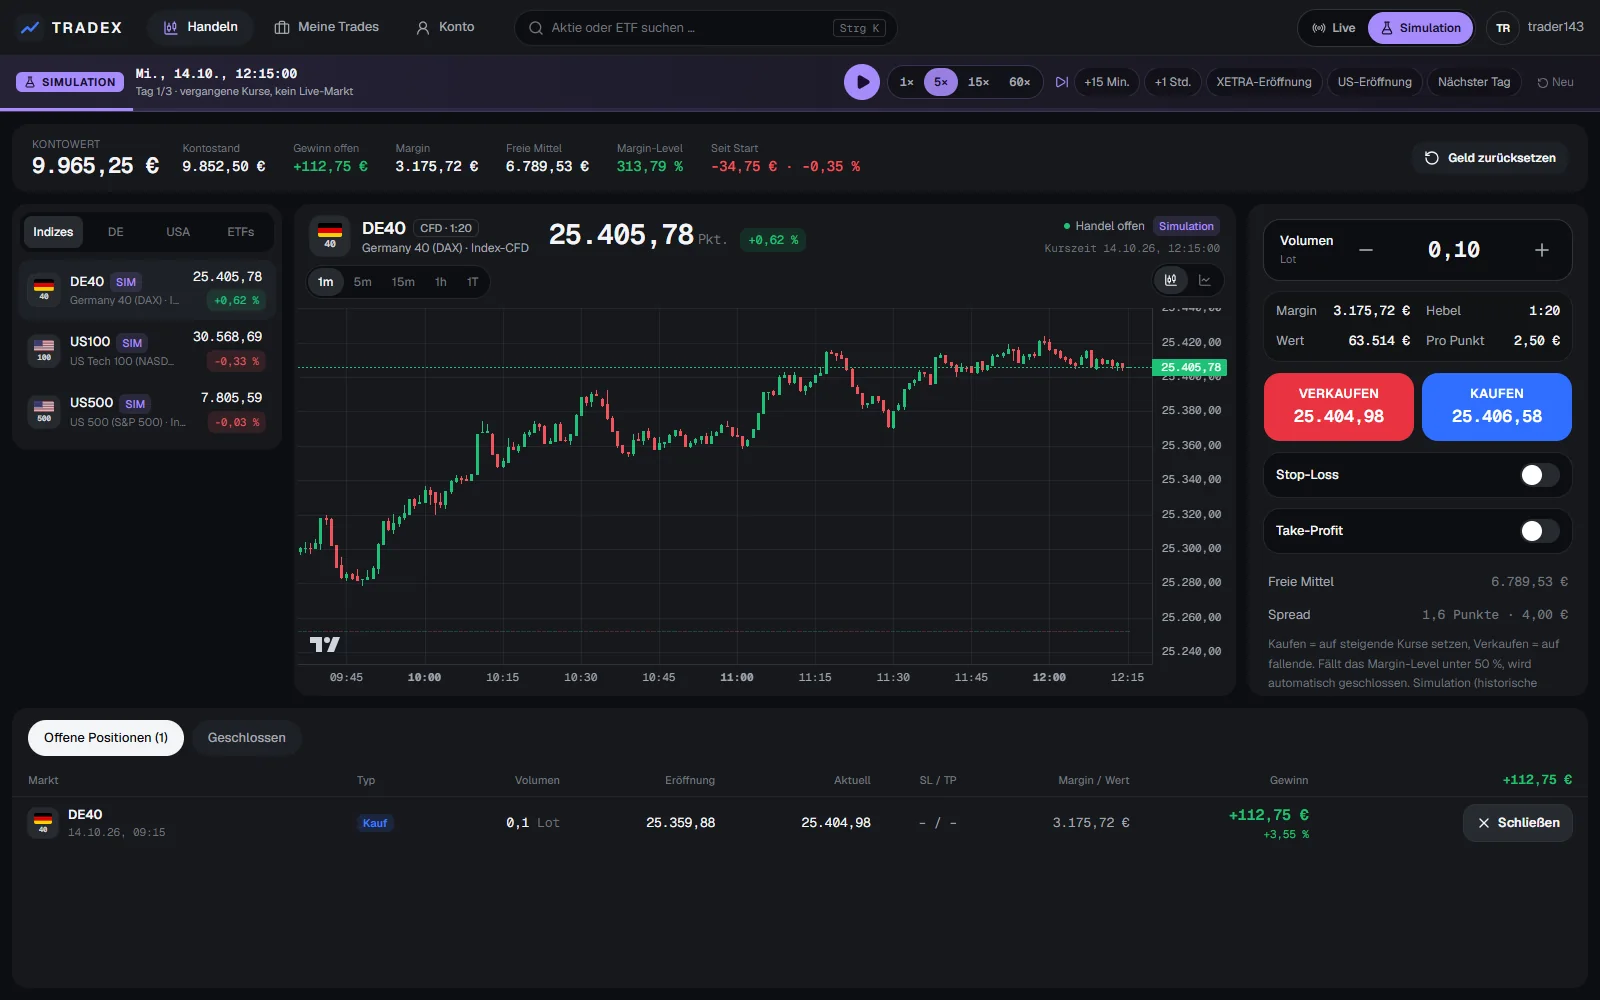Increase volume with the plus icon

(x=1541, y=250)
